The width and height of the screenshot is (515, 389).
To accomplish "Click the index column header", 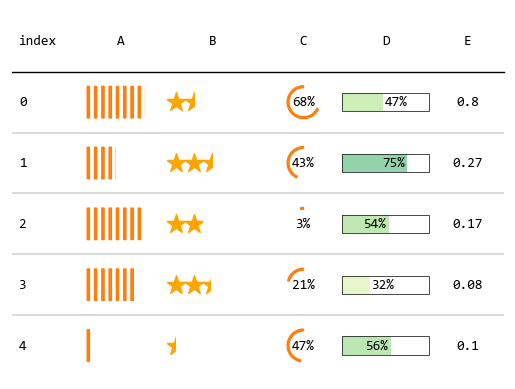I will [x=38, y=41].
